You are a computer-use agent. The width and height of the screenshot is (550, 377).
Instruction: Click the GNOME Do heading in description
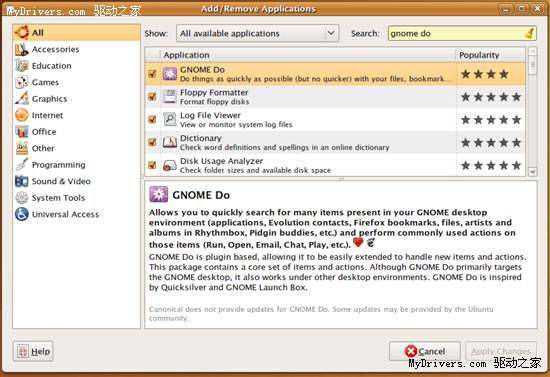(x=201, y=195)
